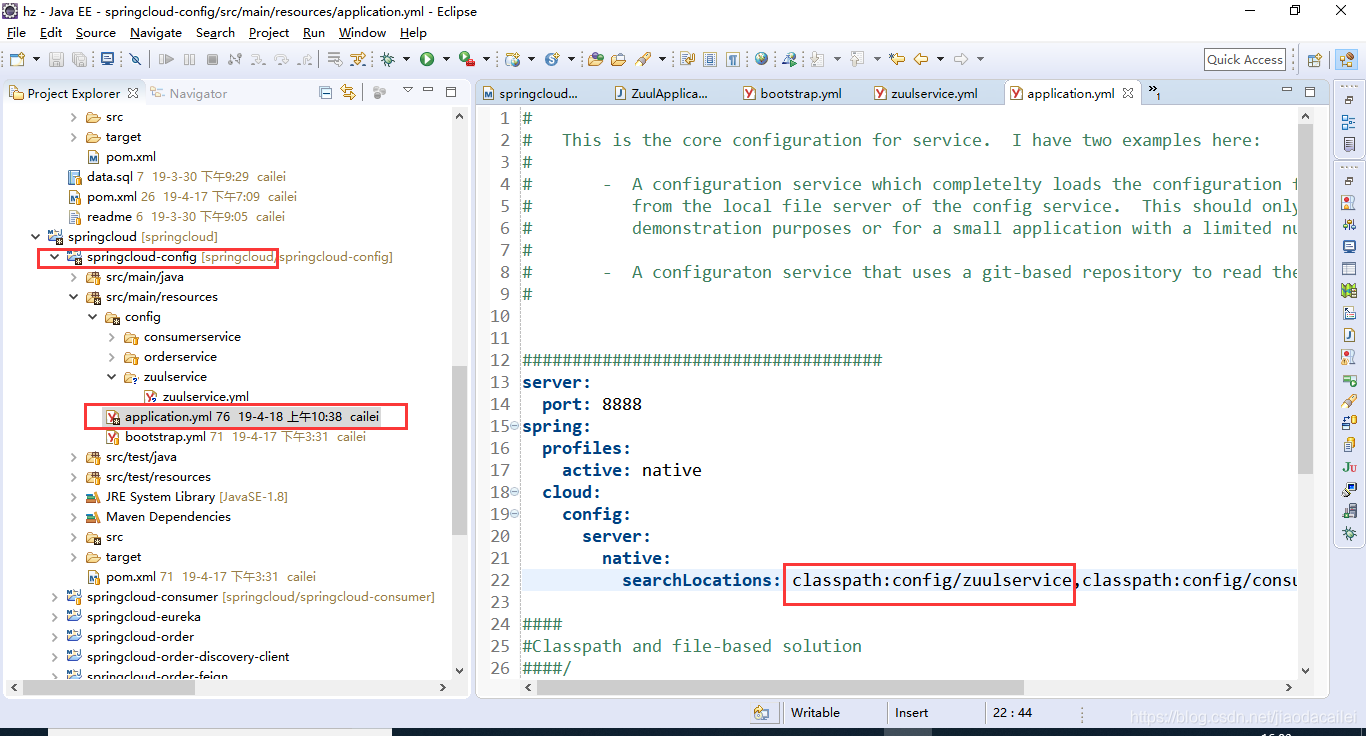Expand the Maven Dependencies node

tap(74, 517)
